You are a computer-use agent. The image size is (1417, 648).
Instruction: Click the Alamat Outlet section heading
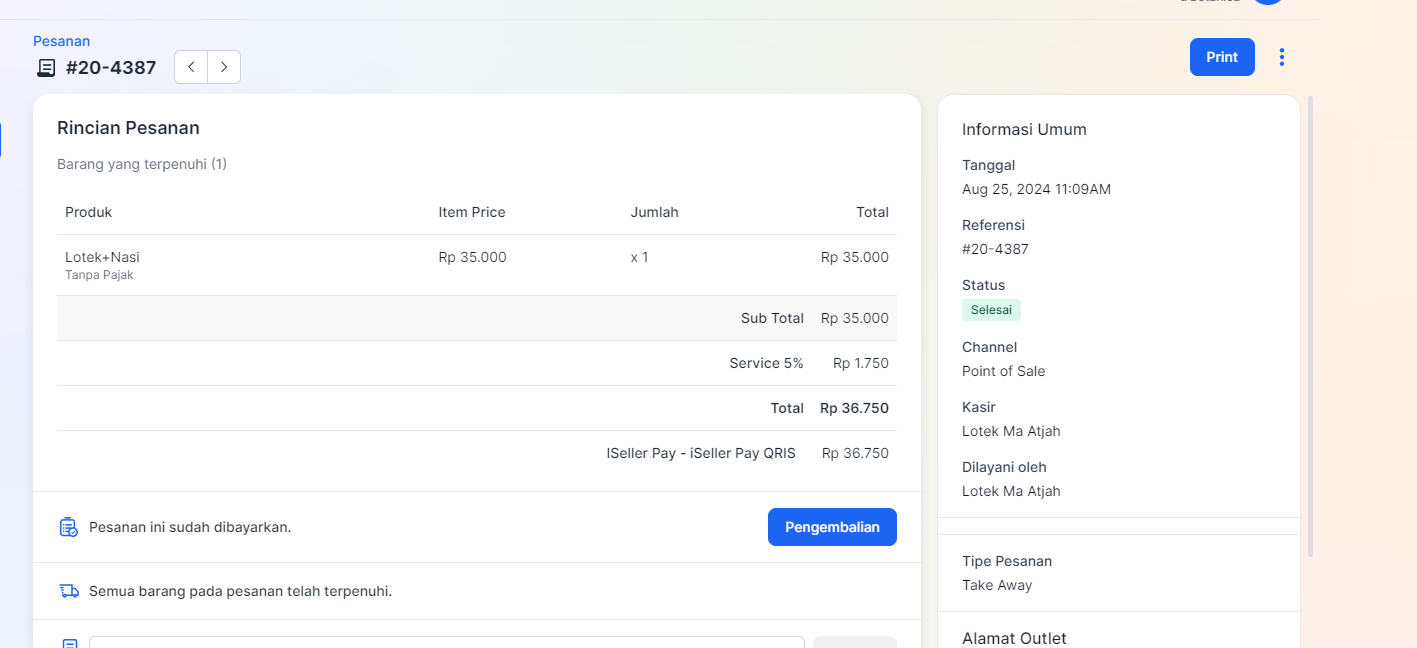pyautogui.click(x=1014, y=638)
